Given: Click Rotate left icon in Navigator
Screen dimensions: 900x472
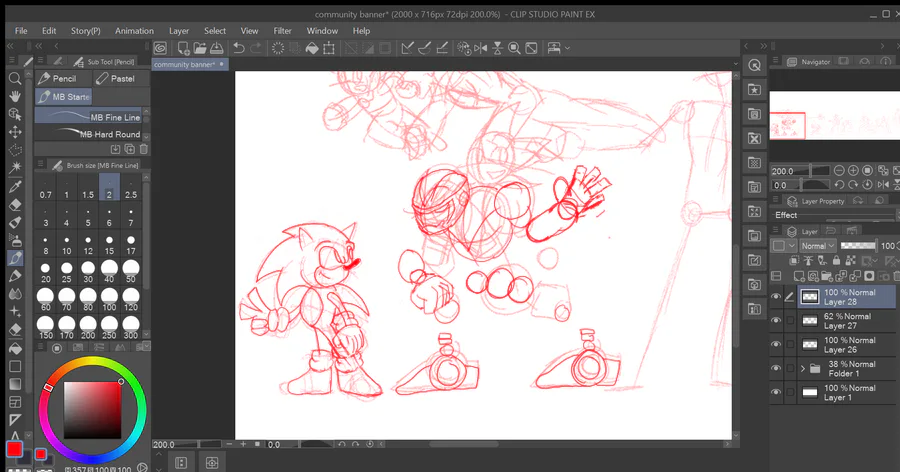Looking at the screenshot, I should click(839, 185).
